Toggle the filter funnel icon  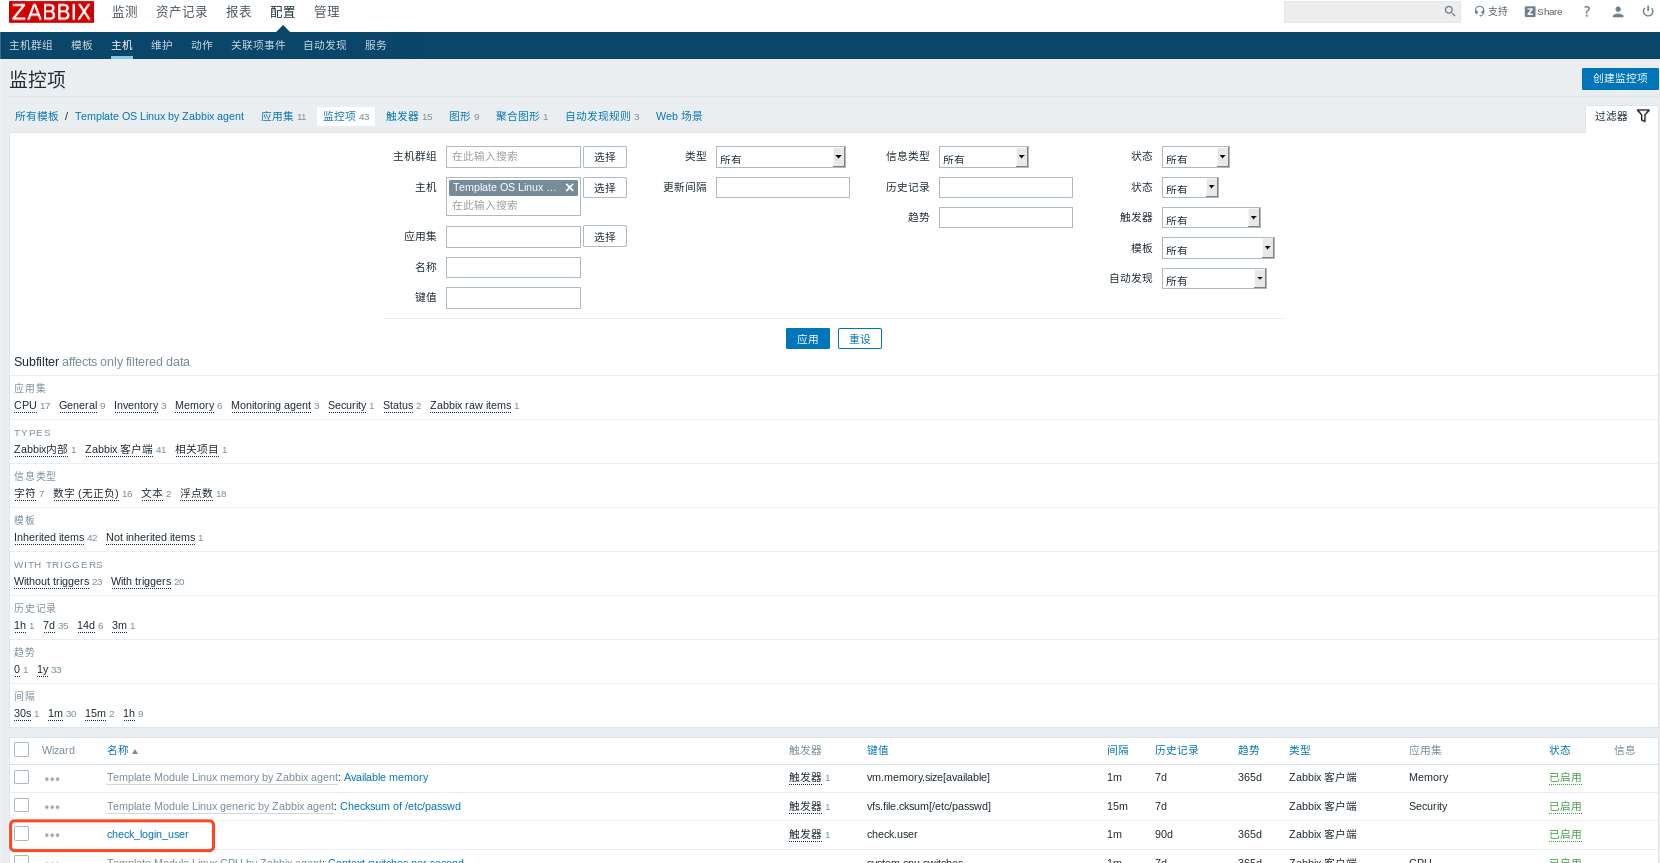pos(1643,116)
